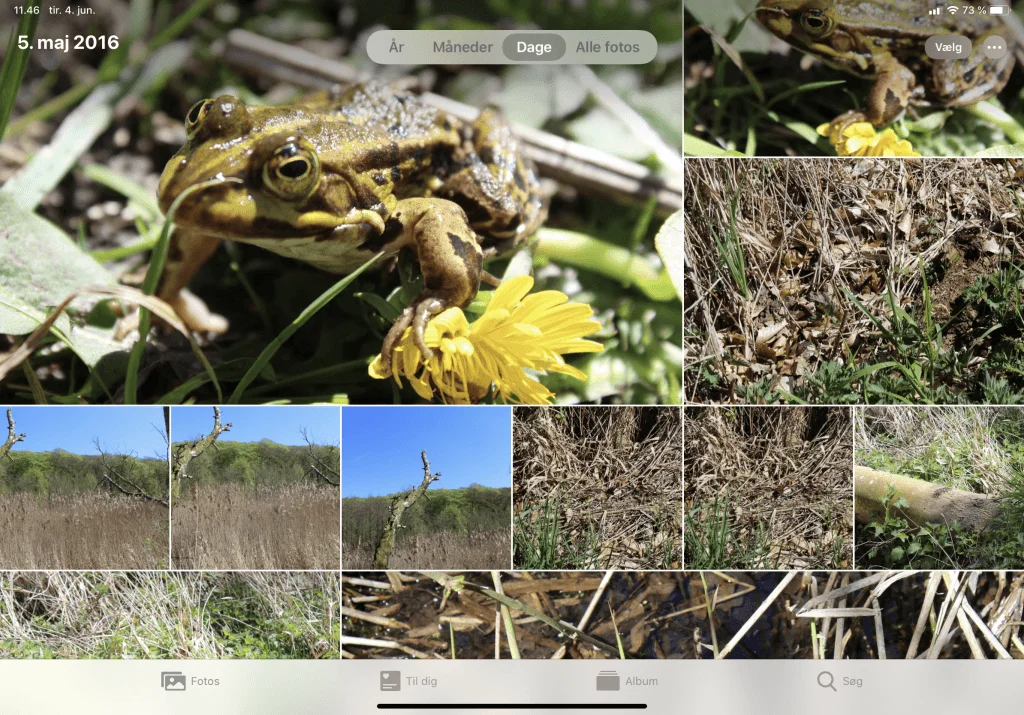Viewport: 1024px width, 715px height.
Task: Open the Til dig tab icon
Action: click(x=389, y=681)
